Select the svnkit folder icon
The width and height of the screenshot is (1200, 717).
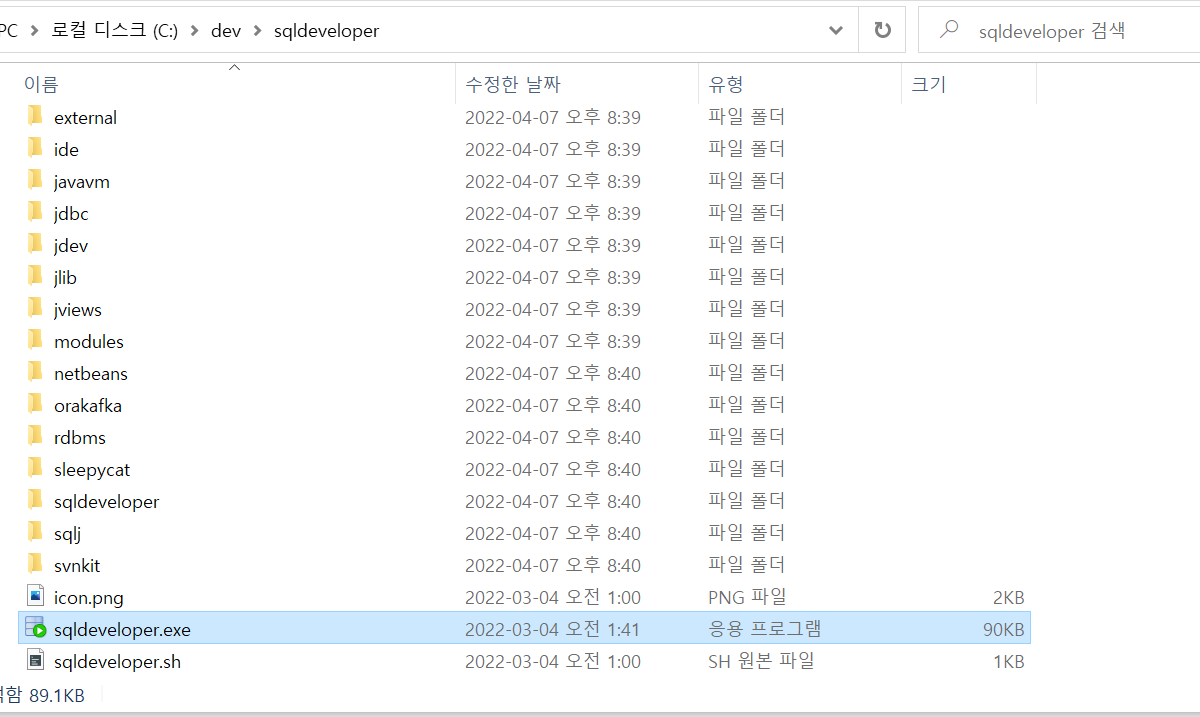(35, 565)
